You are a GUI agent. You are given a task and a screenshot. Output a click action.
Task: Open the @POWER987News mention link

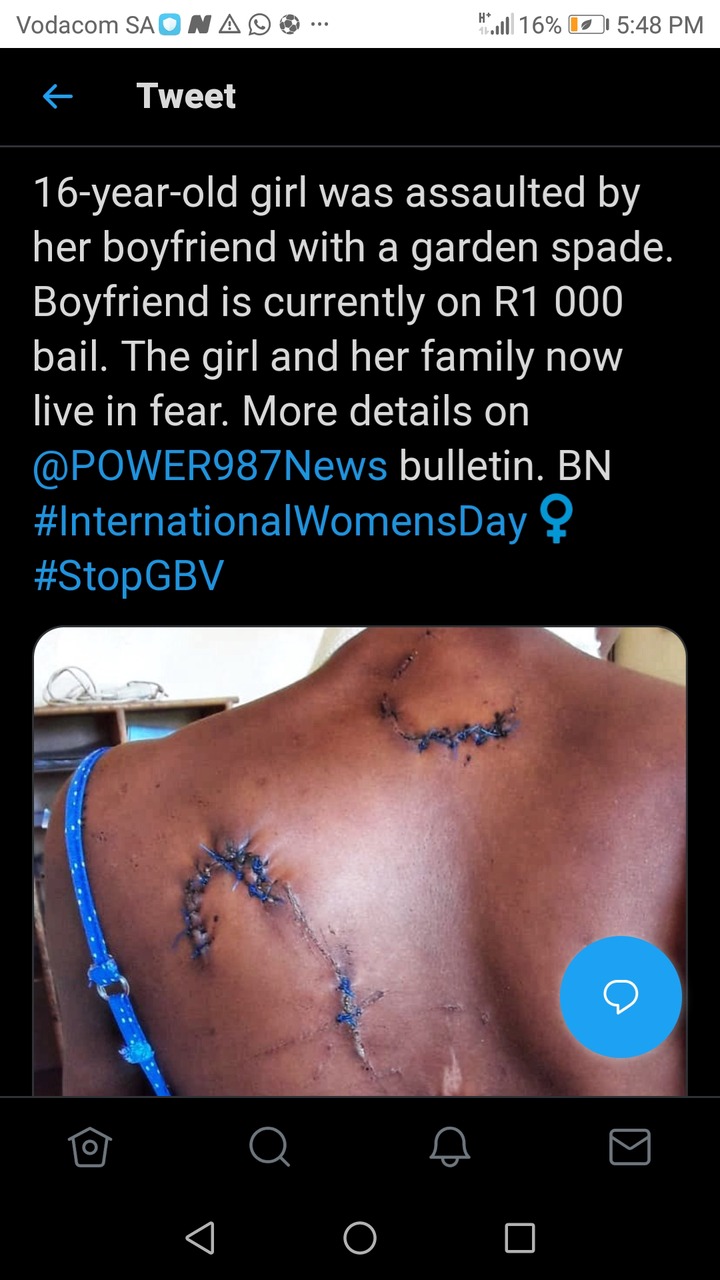pyautogui.click(x=210, y=466)
